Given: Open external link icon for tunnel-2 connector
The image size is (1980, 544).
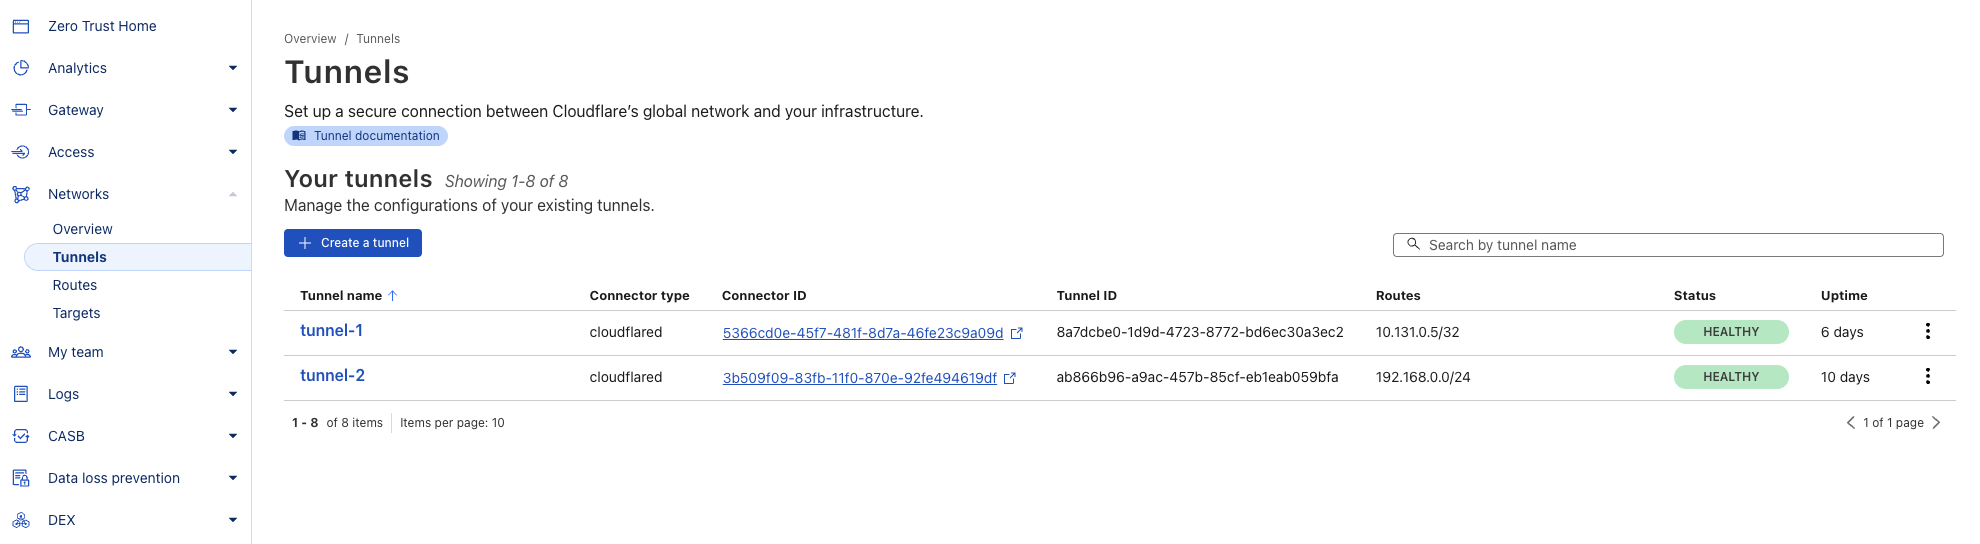Looking at the screenshot, I should (1010, 378).
